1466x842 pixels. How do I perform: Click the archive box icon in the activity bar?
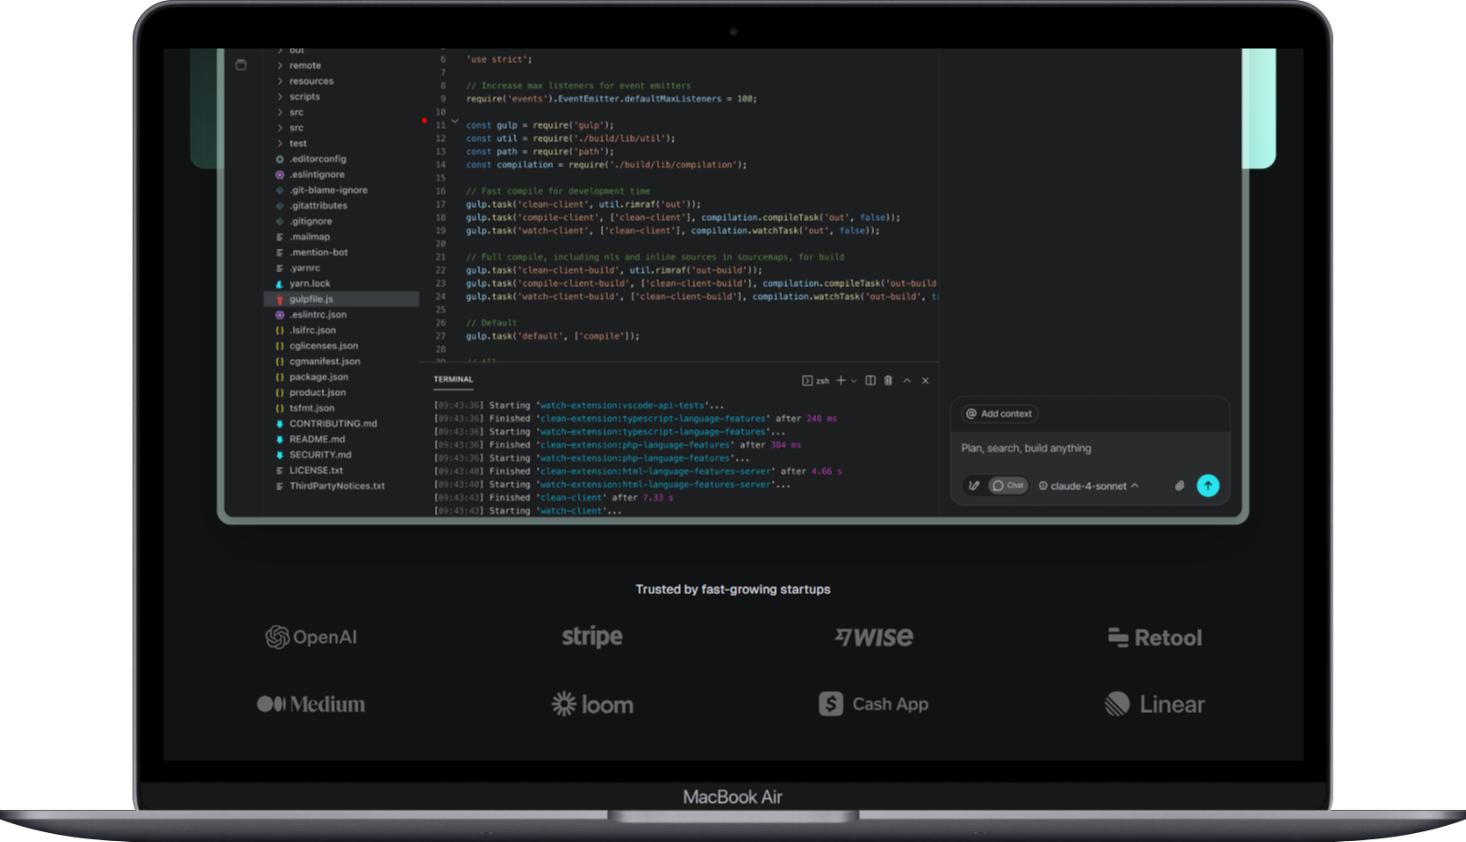click(x=241, y=65)
